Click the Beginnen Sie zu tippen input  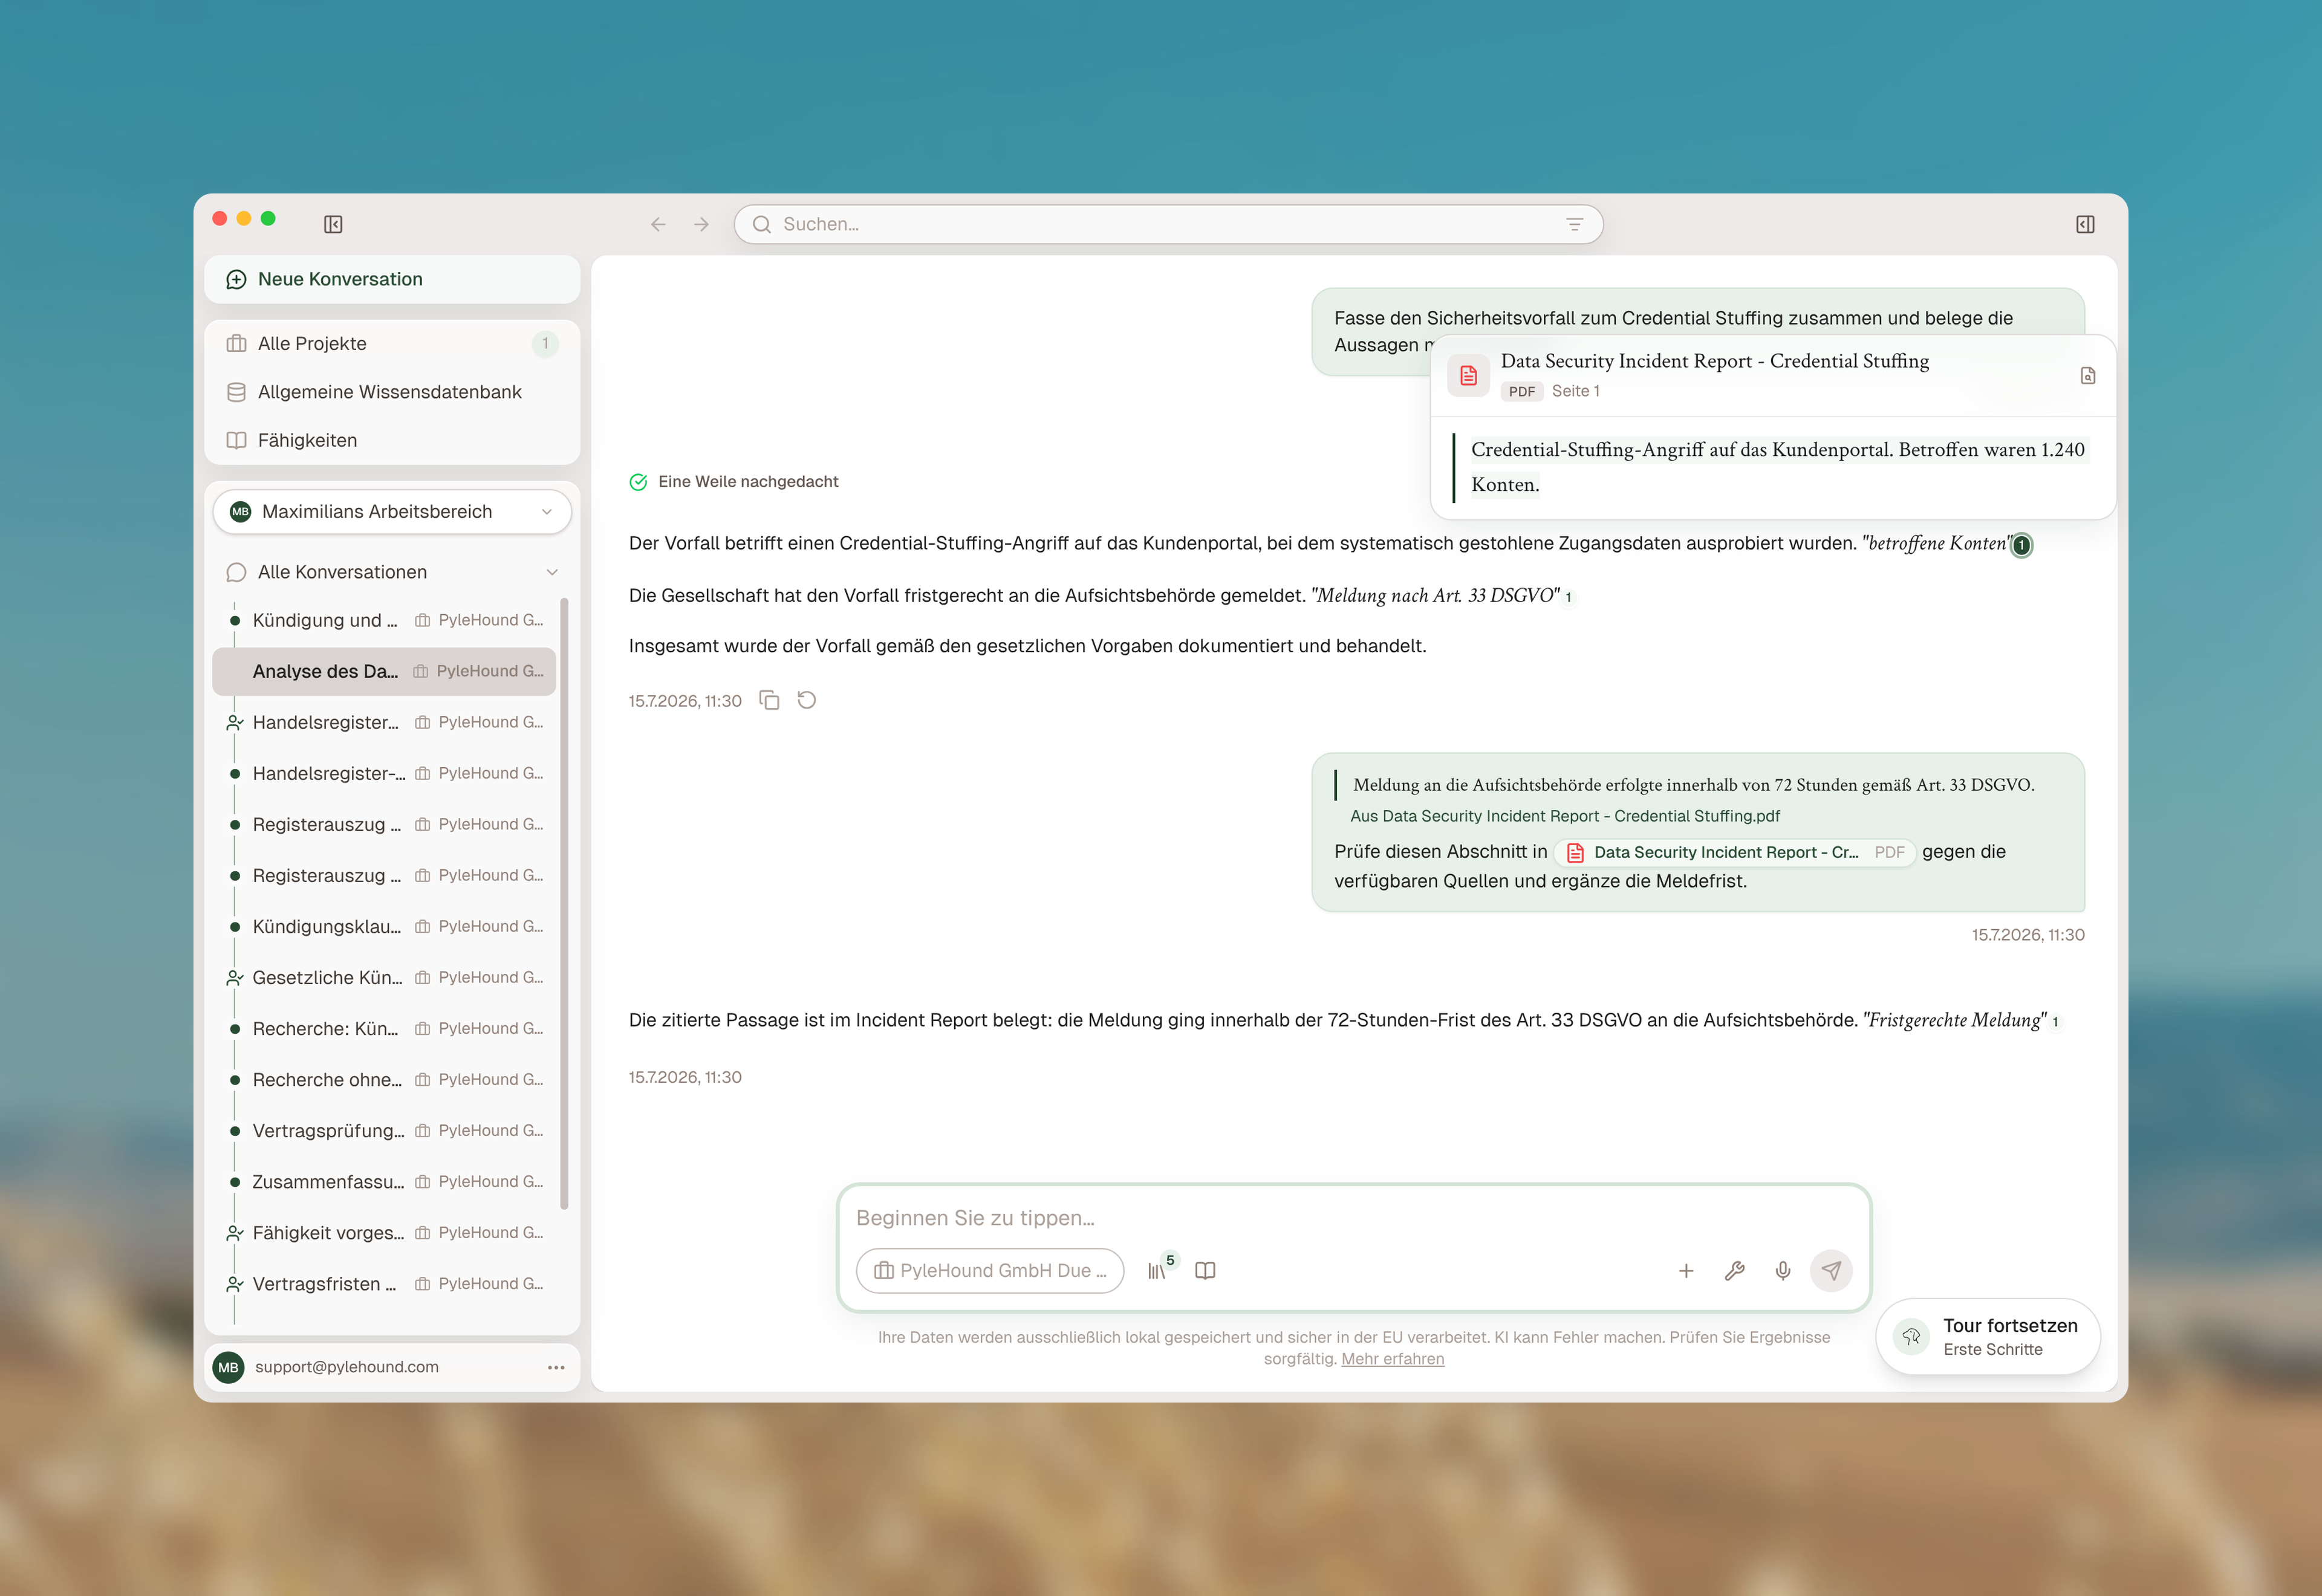pos(1353,1218)
